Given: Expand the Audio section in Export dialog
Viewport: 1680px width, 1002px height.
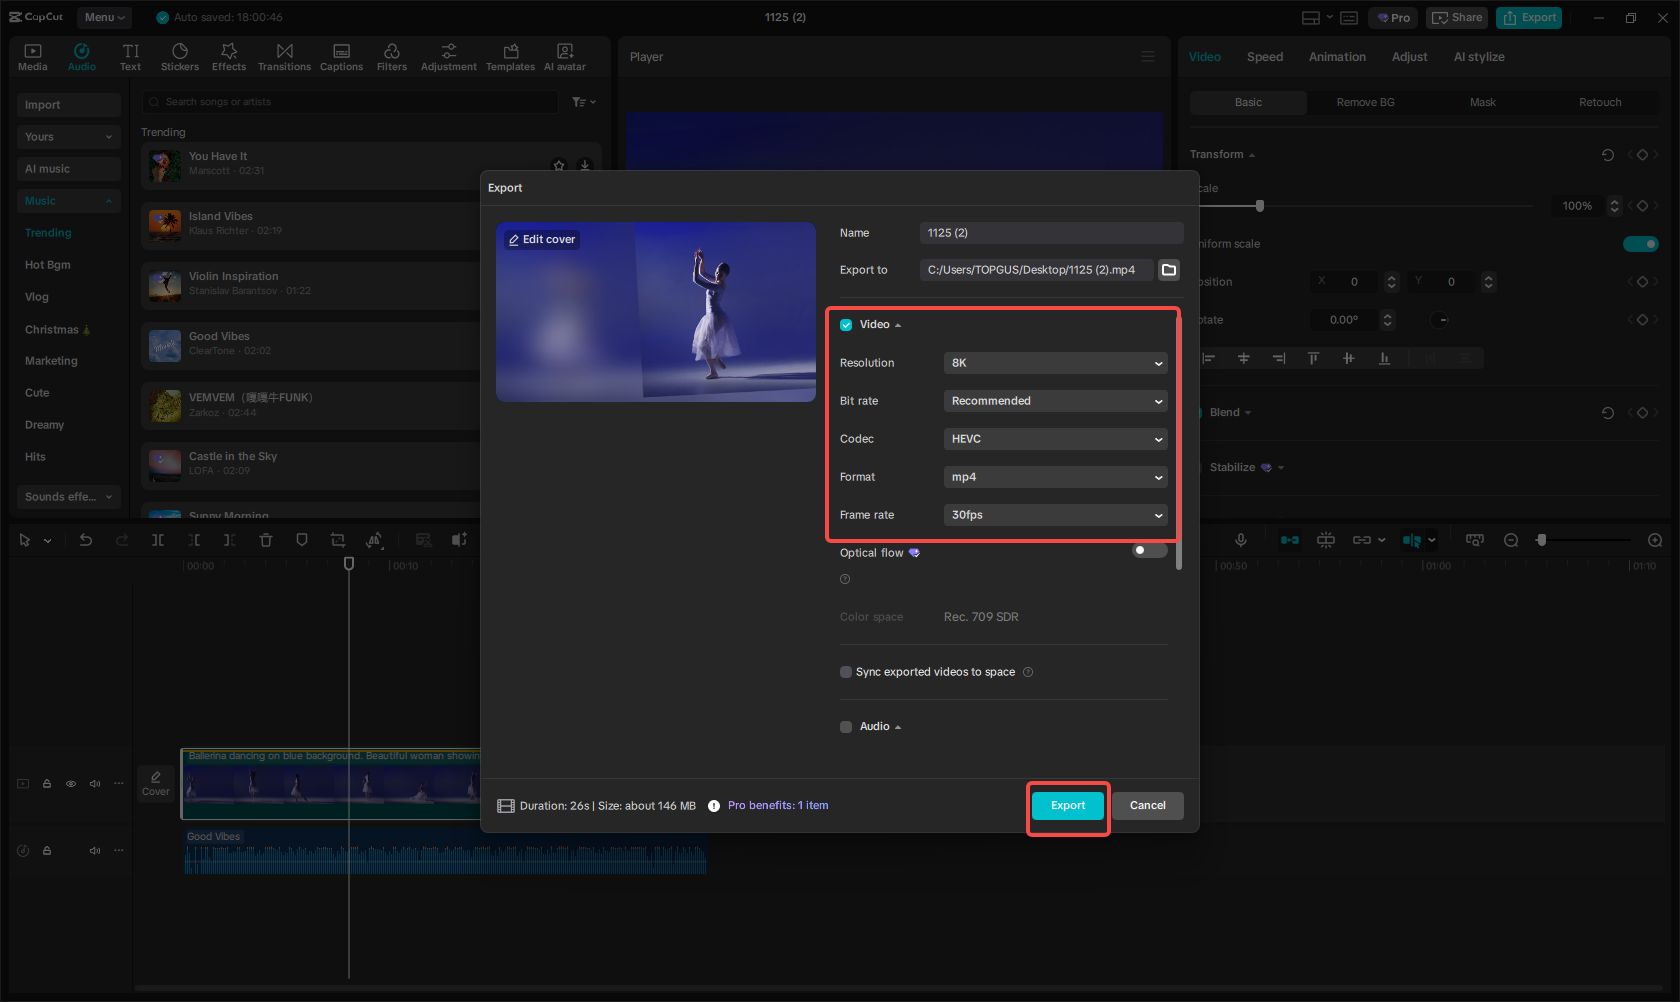Looking at the screenshot, I should 897,726.
